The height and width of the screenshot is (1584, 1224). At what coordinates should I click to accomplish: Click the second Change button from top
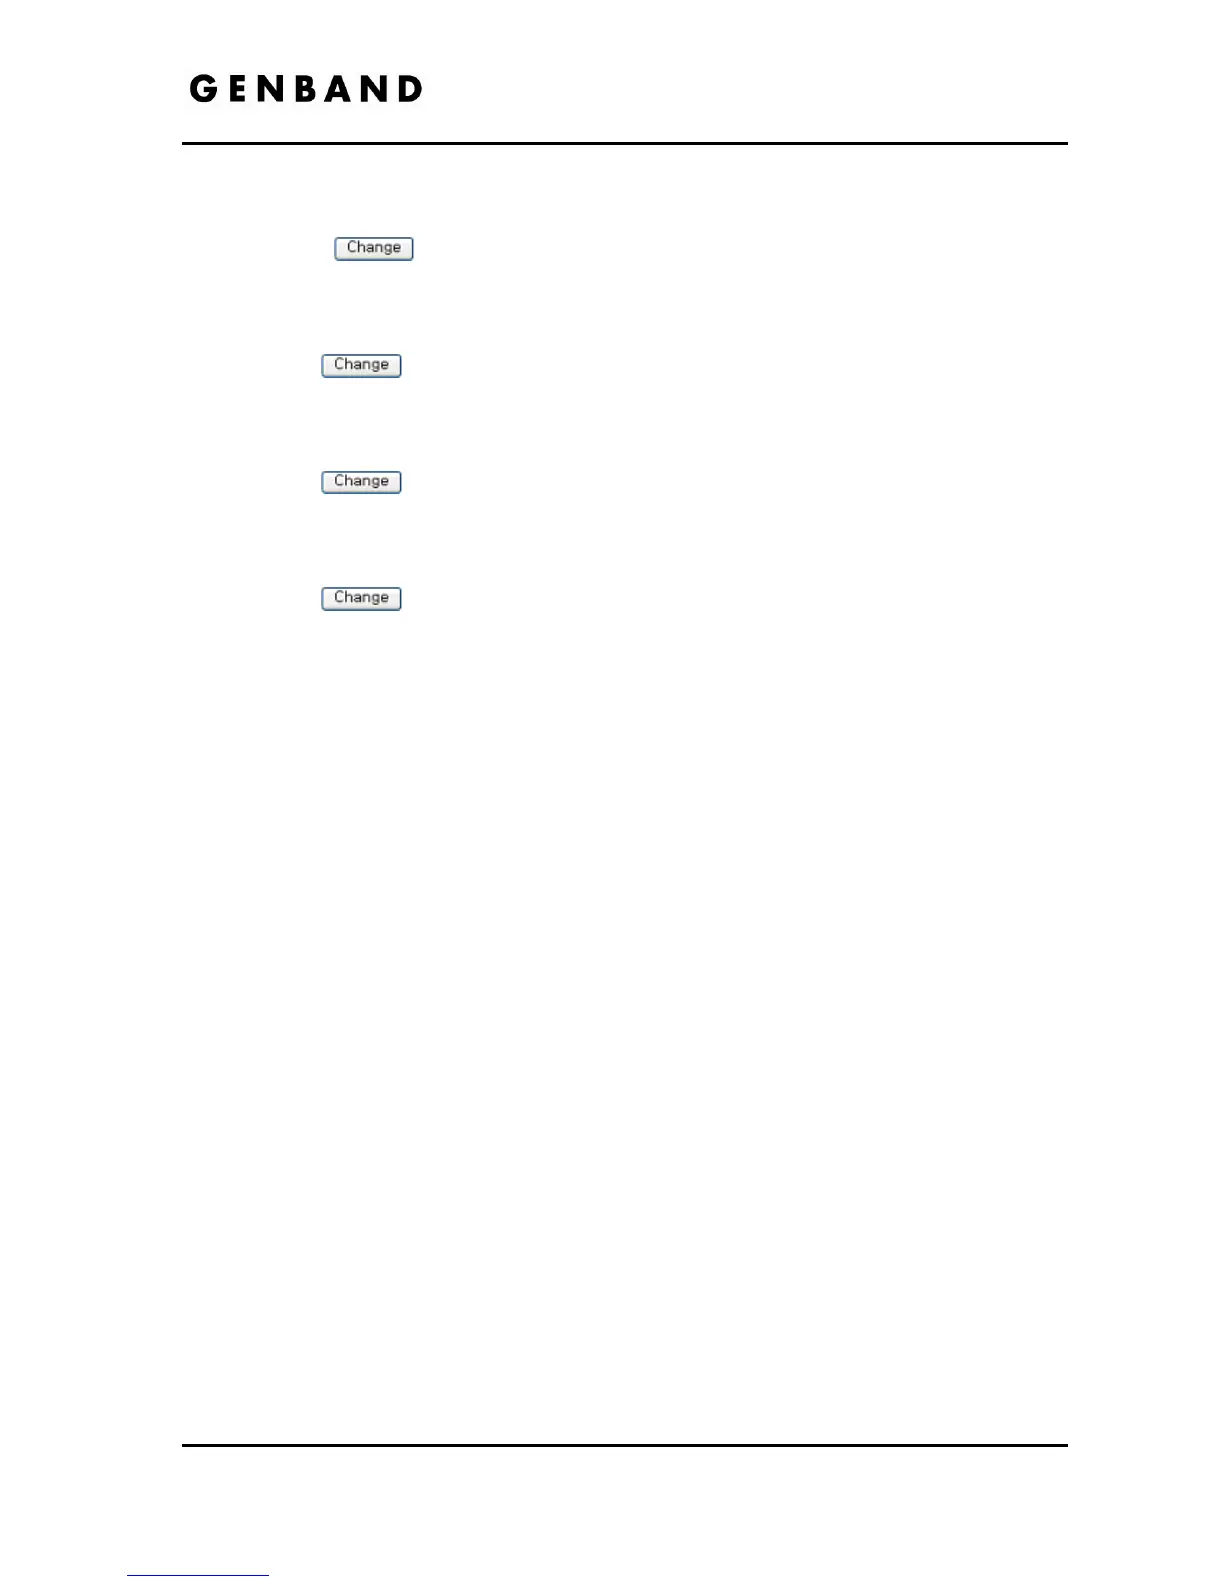[361, 365]
